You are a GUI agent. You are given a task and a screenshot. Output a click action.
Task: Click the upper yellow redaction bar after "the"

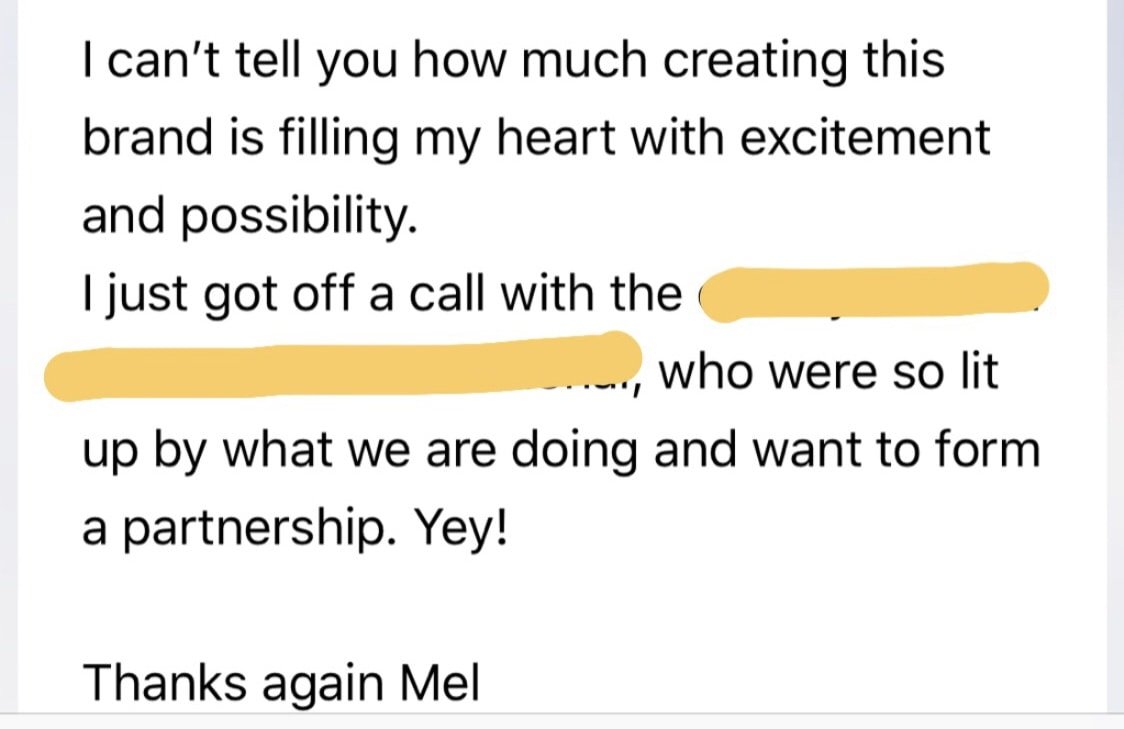click(875, 292)
